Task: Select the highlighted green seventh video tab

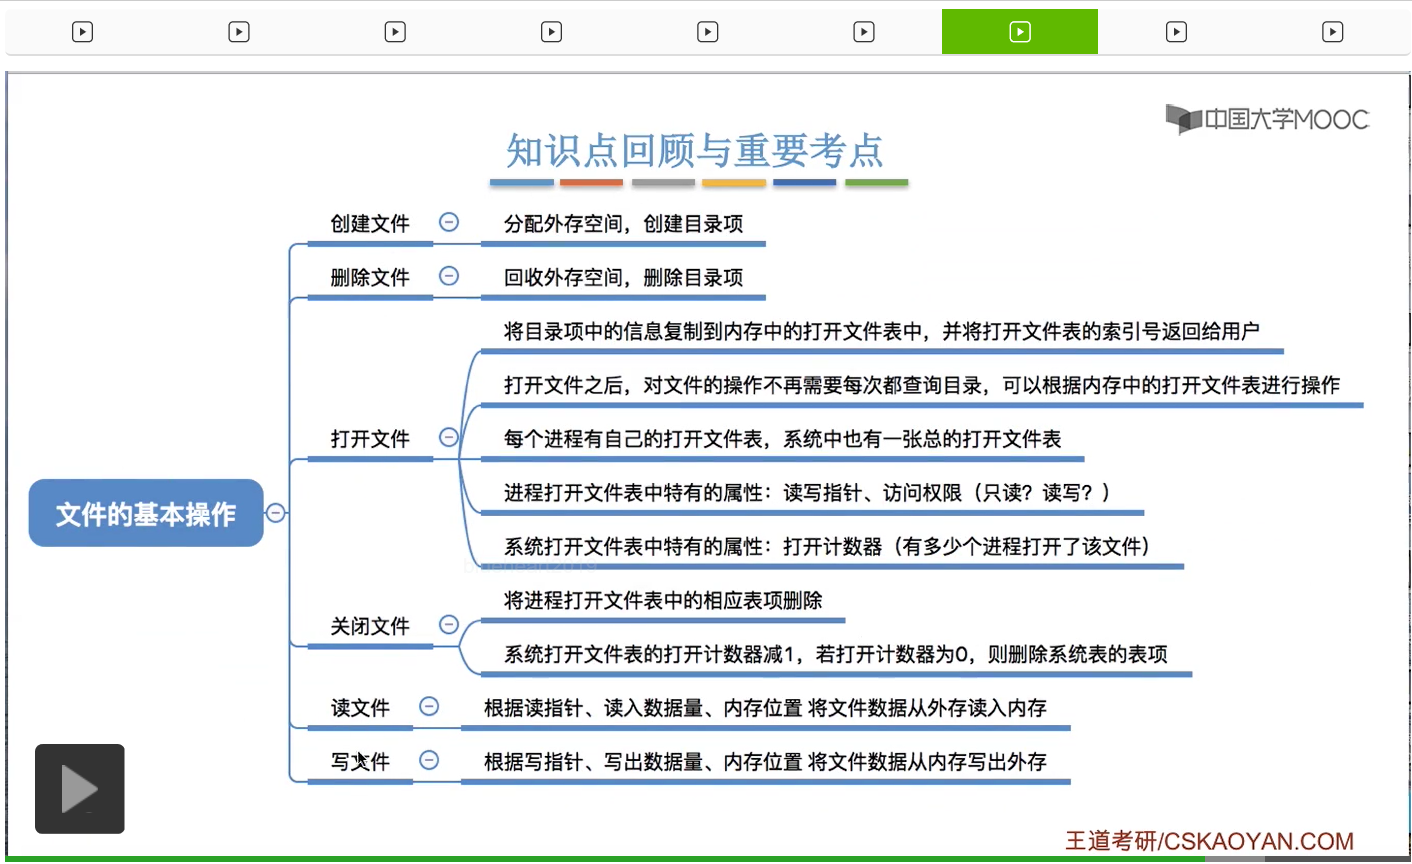Action: coord(1020,32)
